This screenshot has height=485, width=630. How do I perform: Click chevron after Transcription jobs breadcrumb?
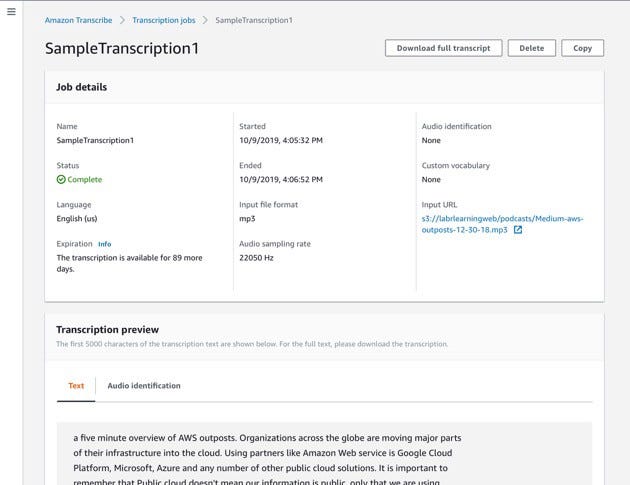pyautogui.click(x=203, y=20)
